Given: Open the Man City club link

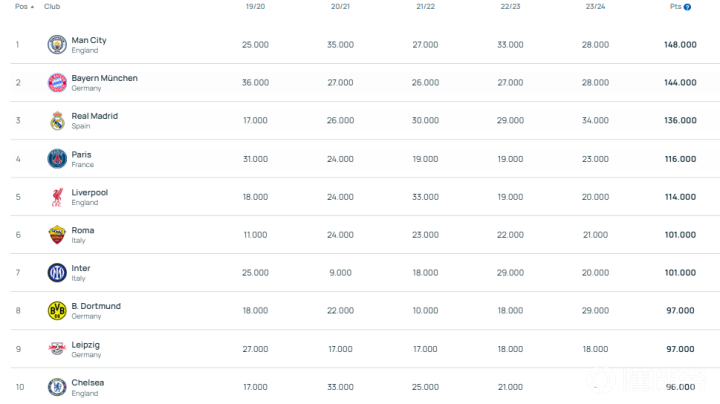Looking at the screenshot, I should tap(89, 40).
